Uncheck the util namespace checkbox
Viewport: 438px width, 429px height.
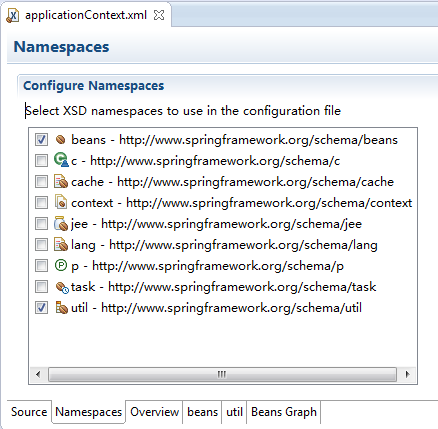point(41,308)
